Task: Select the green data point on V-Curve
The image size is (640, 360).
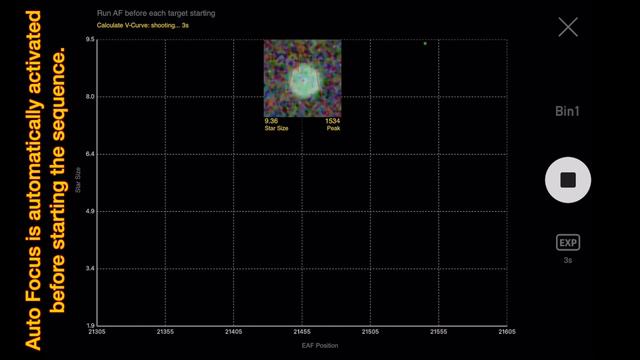Action: point(425,43)
